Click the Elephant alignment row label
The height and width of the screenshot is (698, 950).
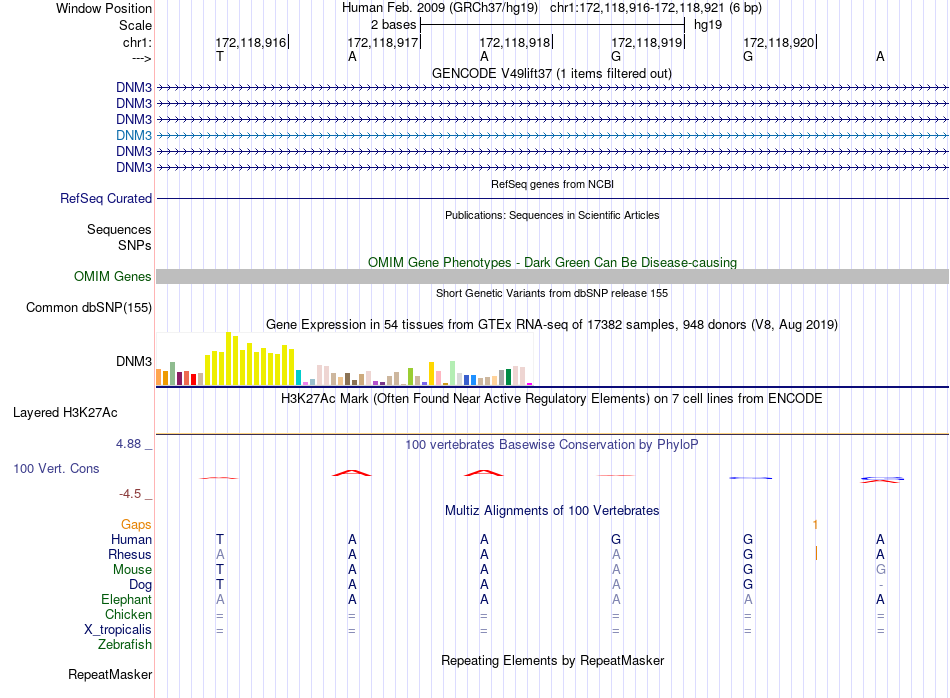(127, 599)
